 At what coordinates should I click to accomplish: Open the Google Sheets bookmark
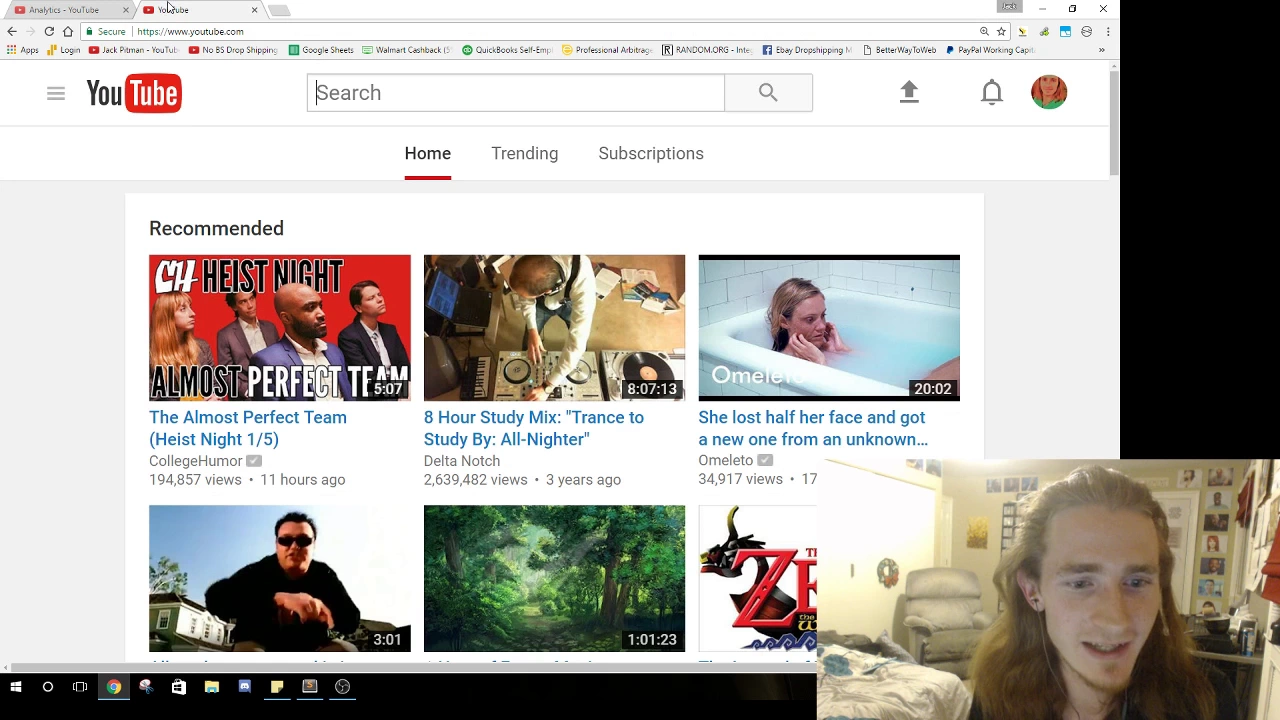pyautogui.click(x=321, y=50)
